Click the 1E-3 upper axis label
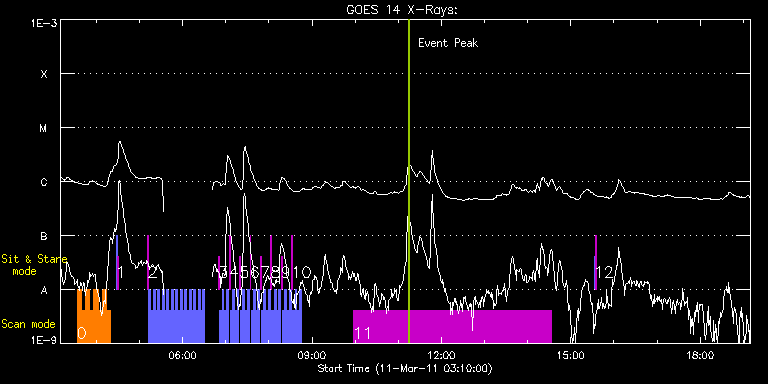768x384 pixels. click(43, 23)
